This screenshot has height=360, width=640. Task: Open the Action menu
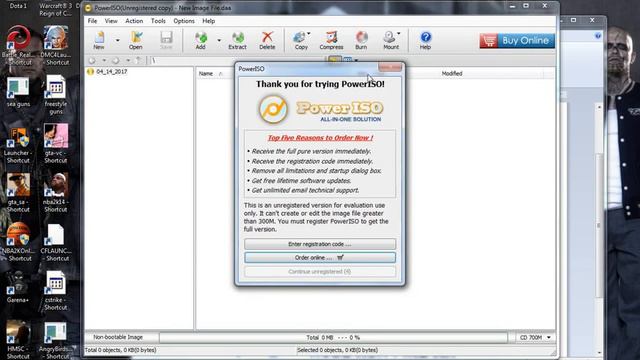pos(134,21)
